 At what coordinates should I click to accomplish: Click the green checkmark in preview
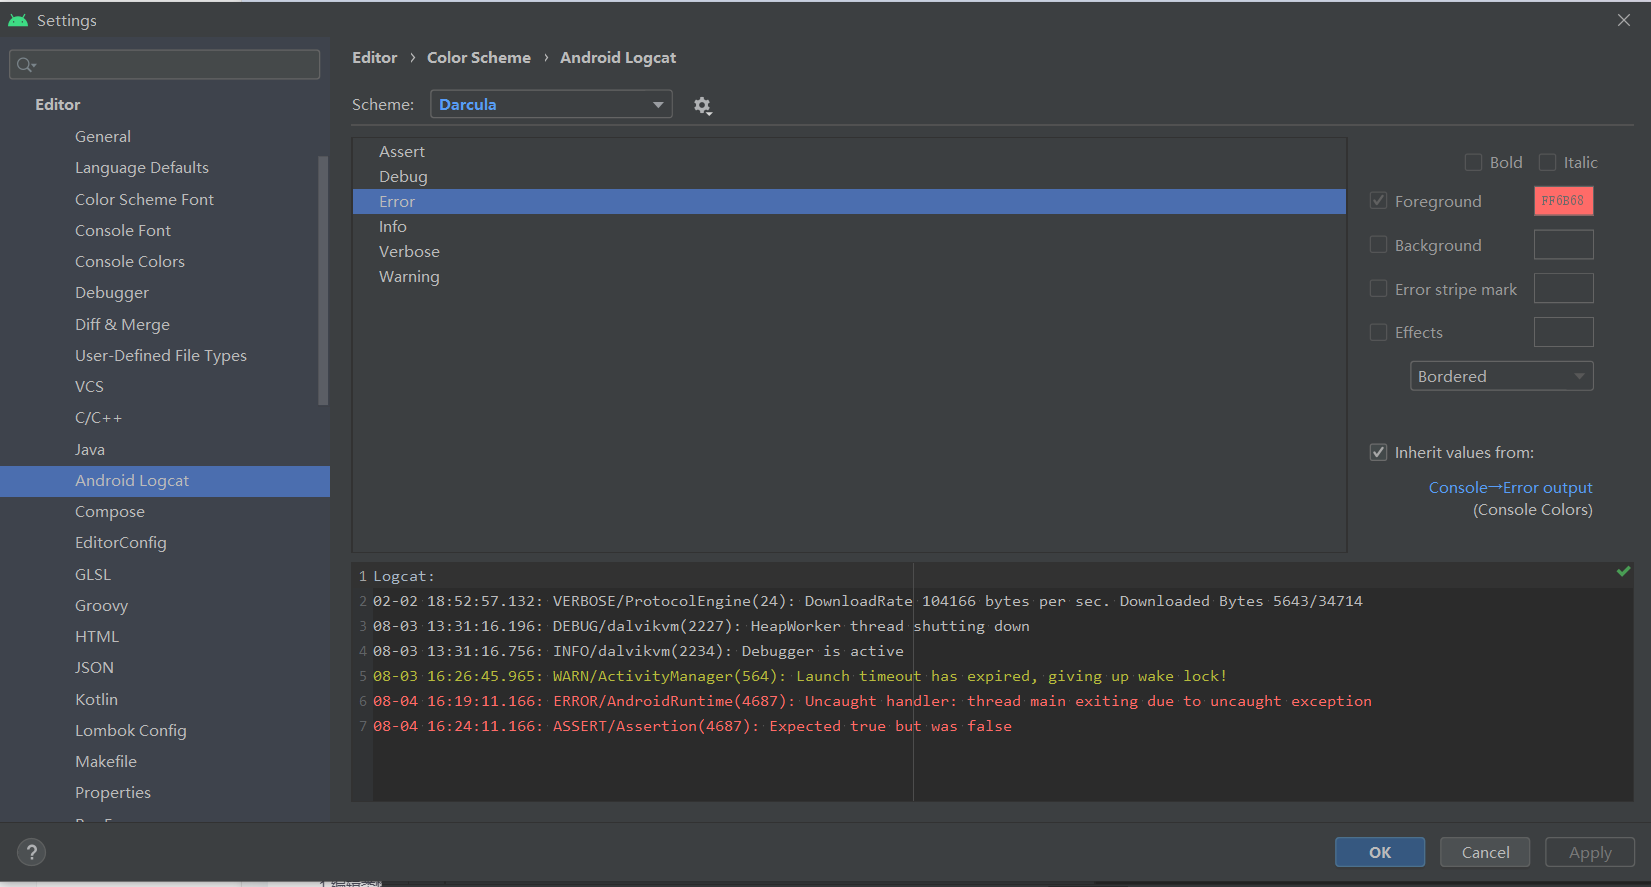[x=1623, y=571]
